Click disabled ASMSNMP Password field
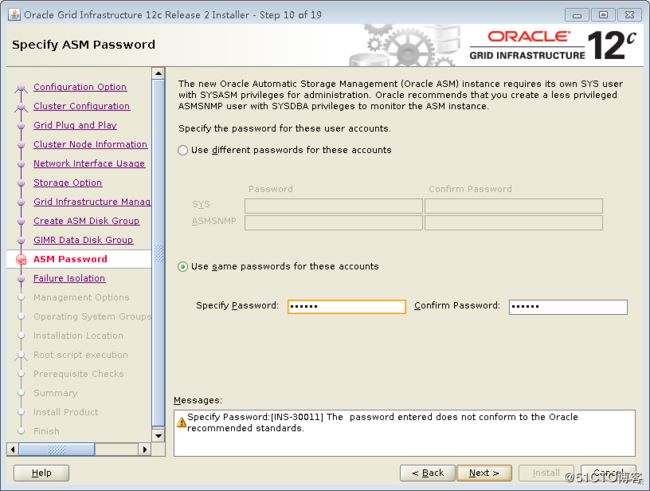Viewport: 650px width, 491px height. pos(333,222)
